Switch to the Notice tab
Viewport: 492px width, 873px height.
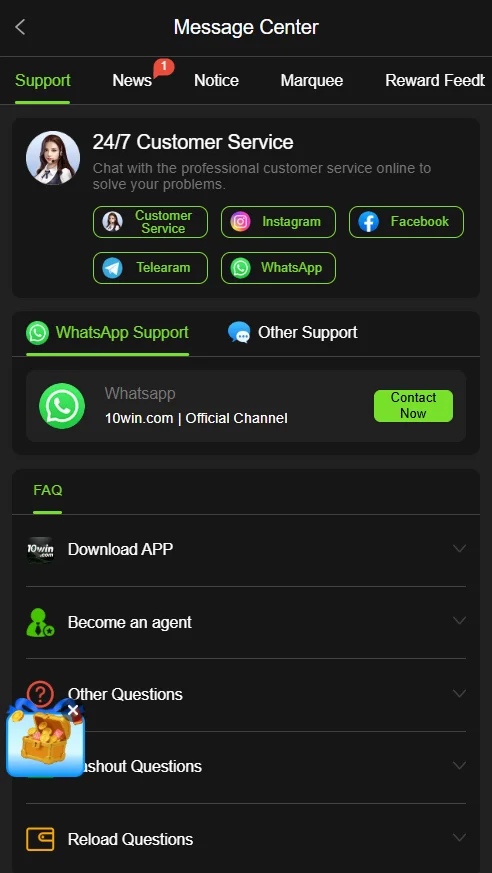point(217,81)
